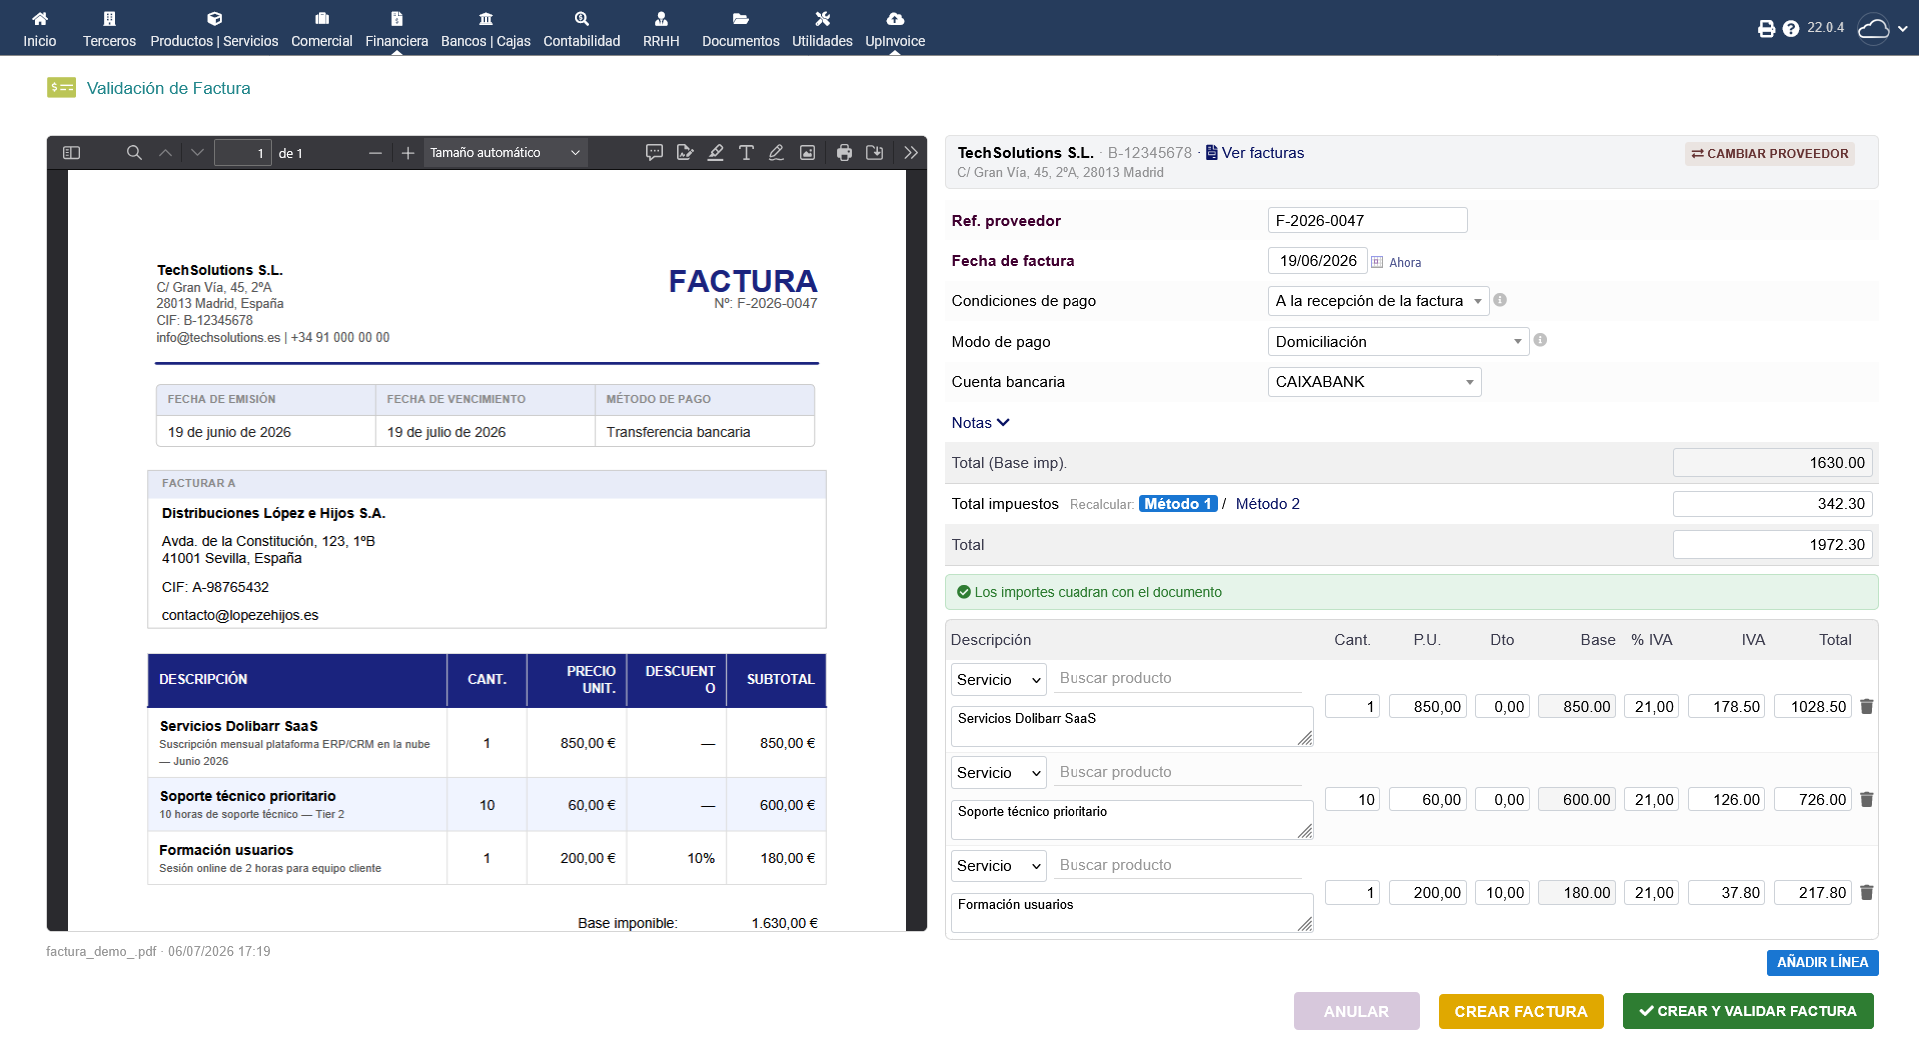The width and height of the screenshot is (1920, 1049).
Task: Open the Cuenta bancaria CAIXABANK dropdown
Action: point(1374,382)
